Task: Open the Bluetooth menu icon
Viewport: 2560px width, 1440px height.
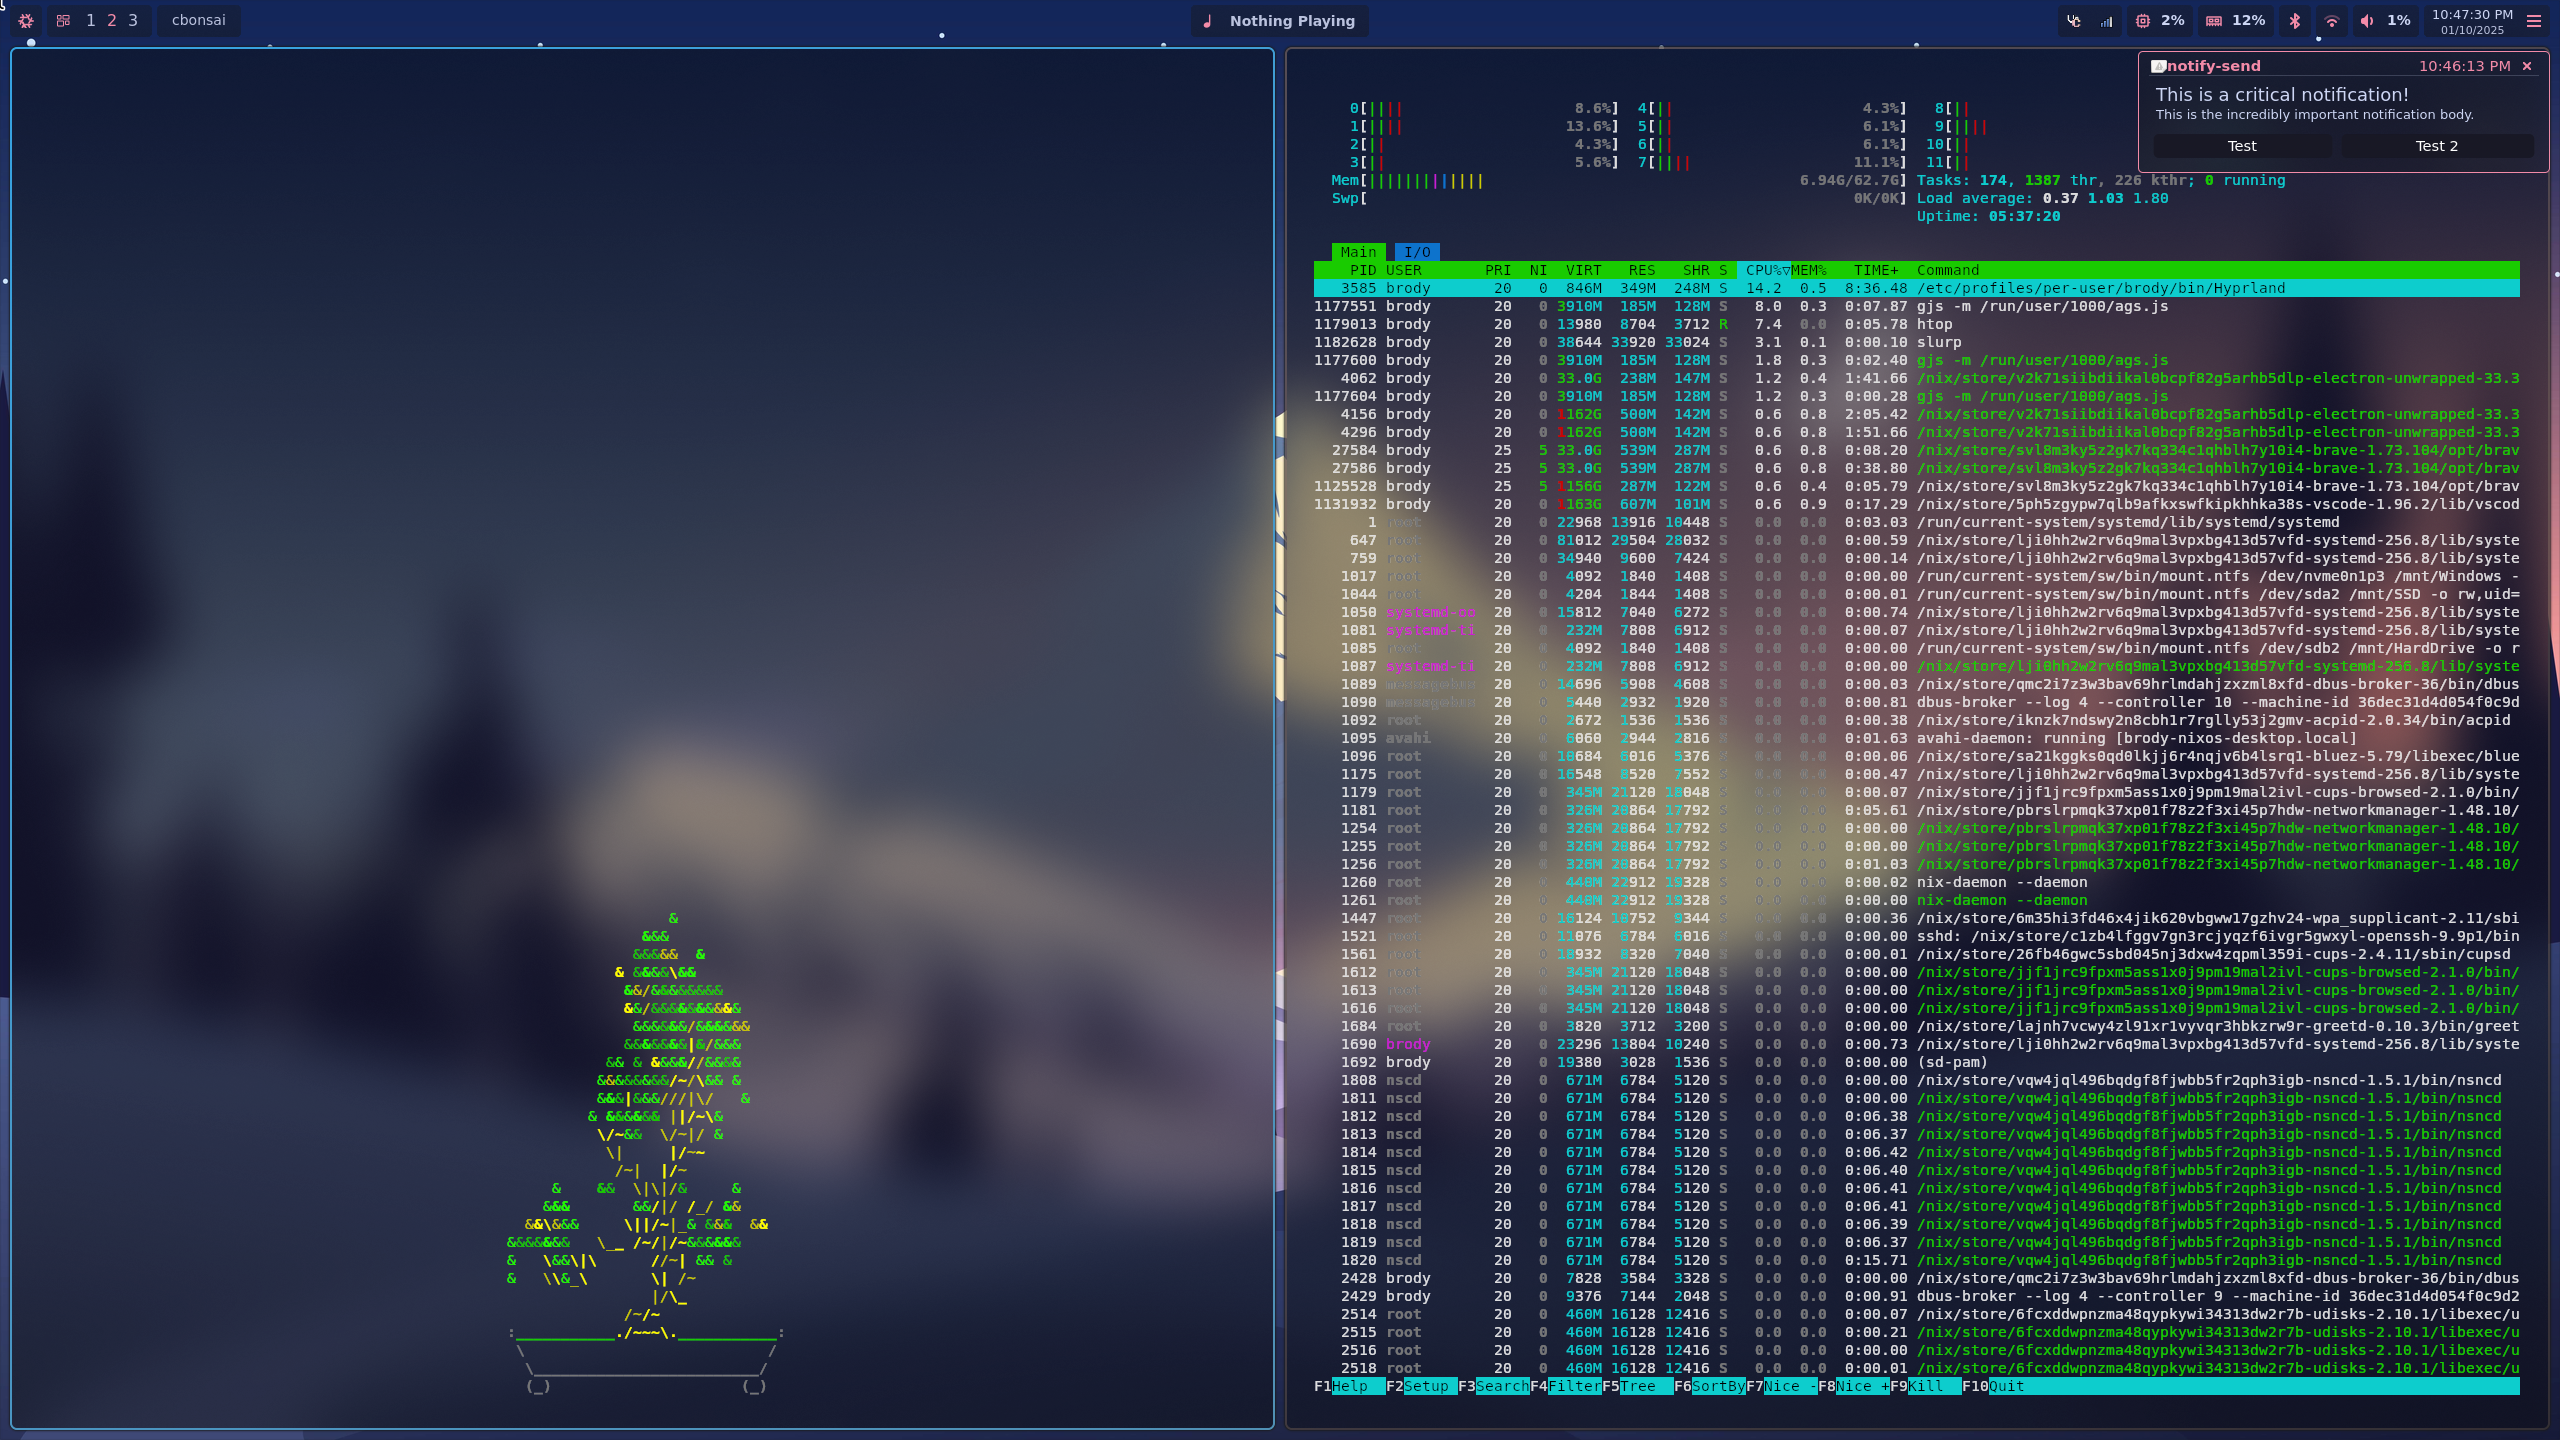Action: pyautogui.click(x=2295, y=20)
